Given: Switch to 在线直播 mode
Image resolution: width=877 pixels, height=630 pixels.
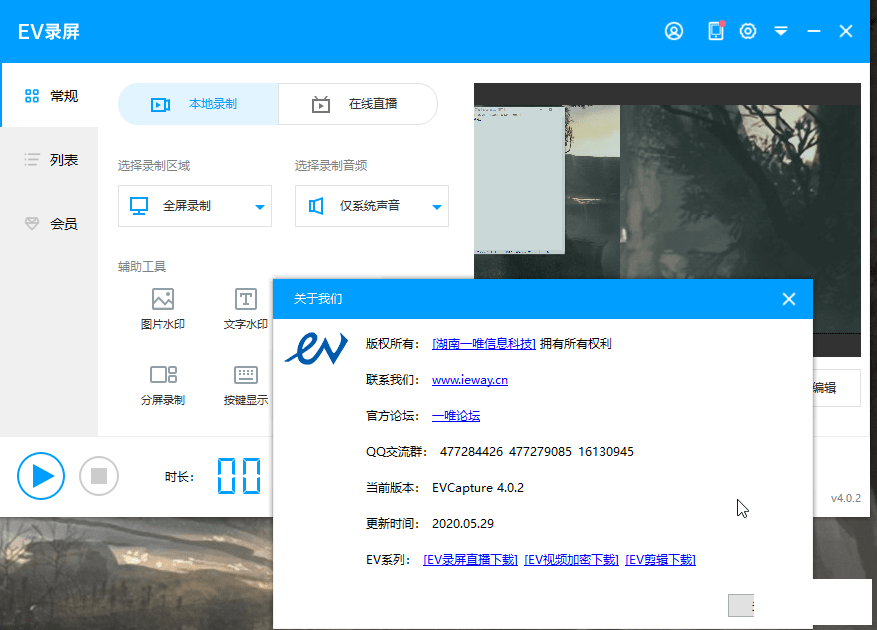Looking at the screenshot, I should pyautogui.click(x=358, y=104).
